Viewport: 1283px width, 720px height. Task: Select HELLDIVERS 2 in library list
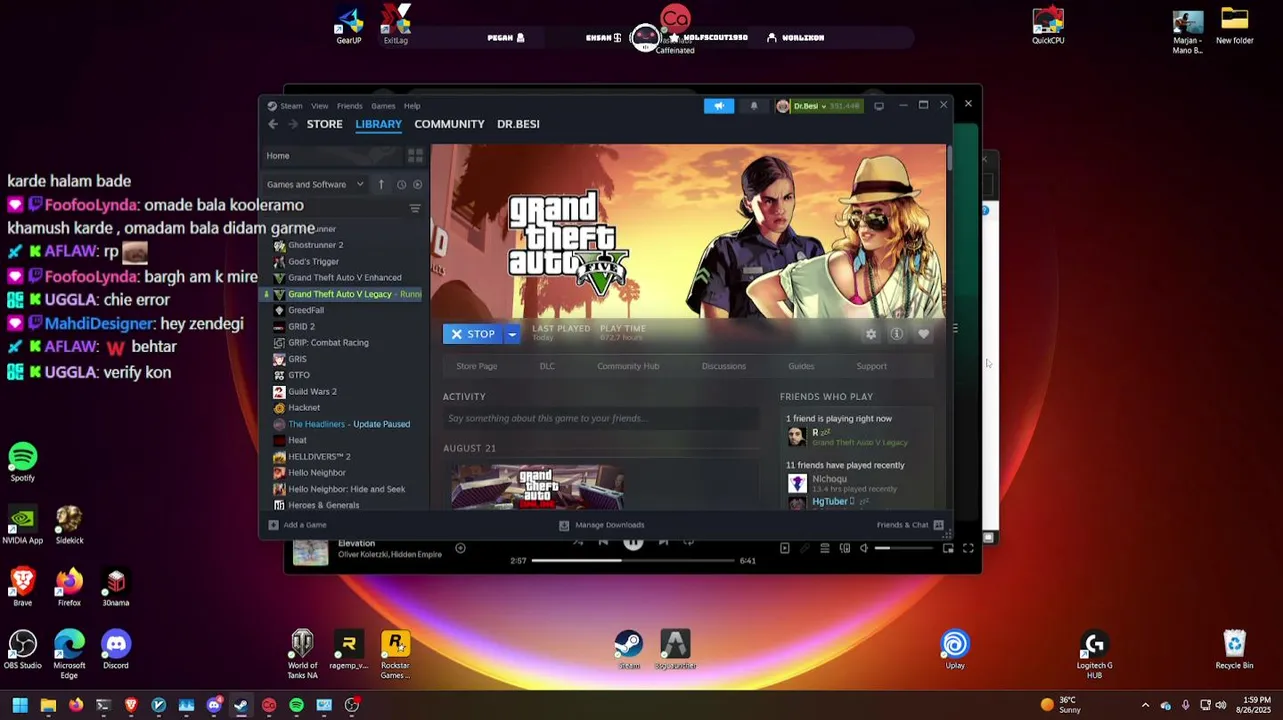(x=319, y=457)
